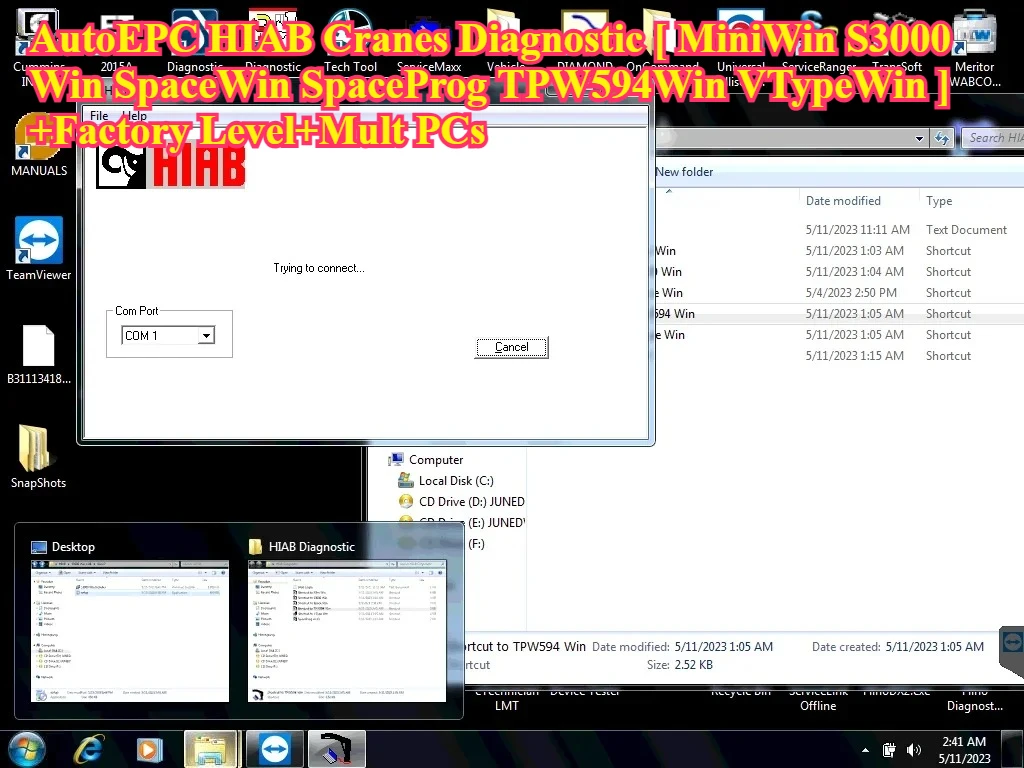Open Meritor WABCO desktop shortcut
This screenshot has height=768, width=1024.
[x=974, y=49]
